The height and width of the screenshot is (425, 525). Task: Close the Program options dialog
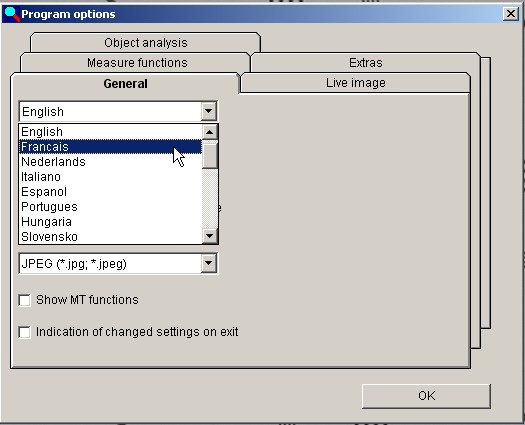(511, 14)
